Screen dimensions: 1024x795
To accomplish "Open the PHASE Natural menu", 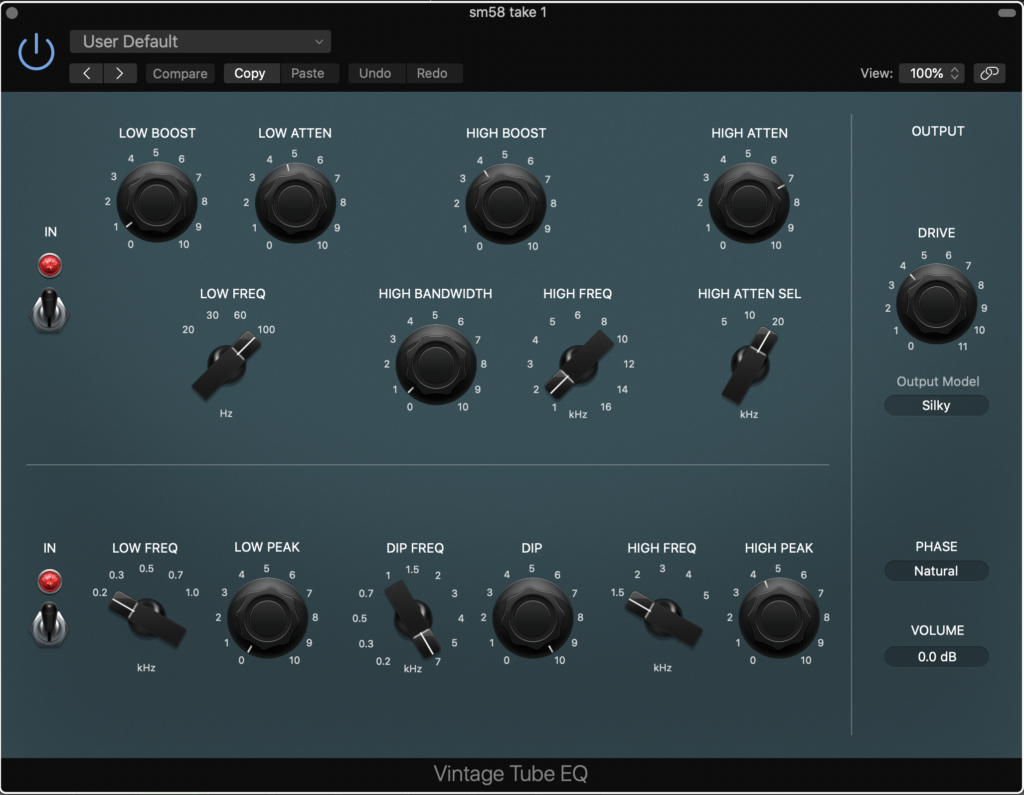I will (936, 571).
